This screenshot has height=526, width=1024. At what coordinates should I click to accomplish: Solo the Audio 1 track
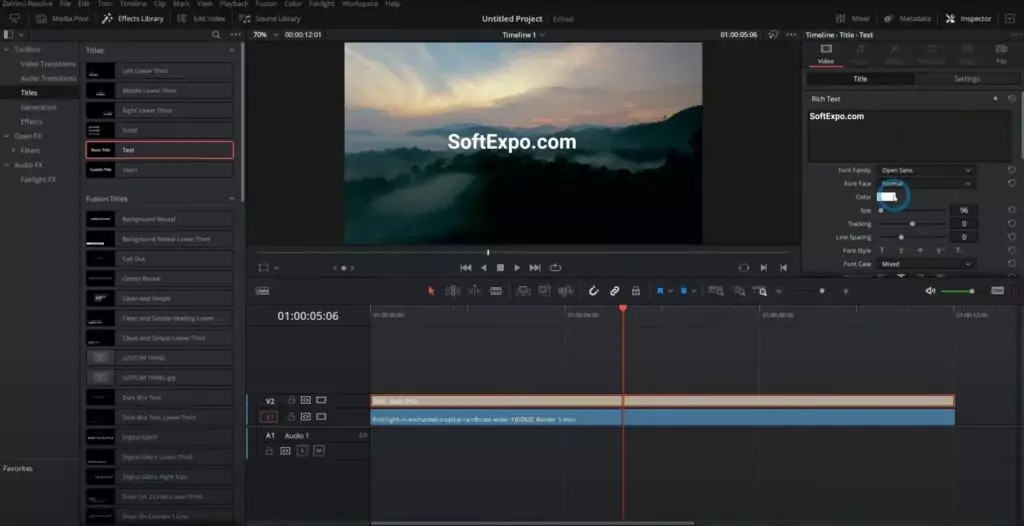click(x=302, y=451)
